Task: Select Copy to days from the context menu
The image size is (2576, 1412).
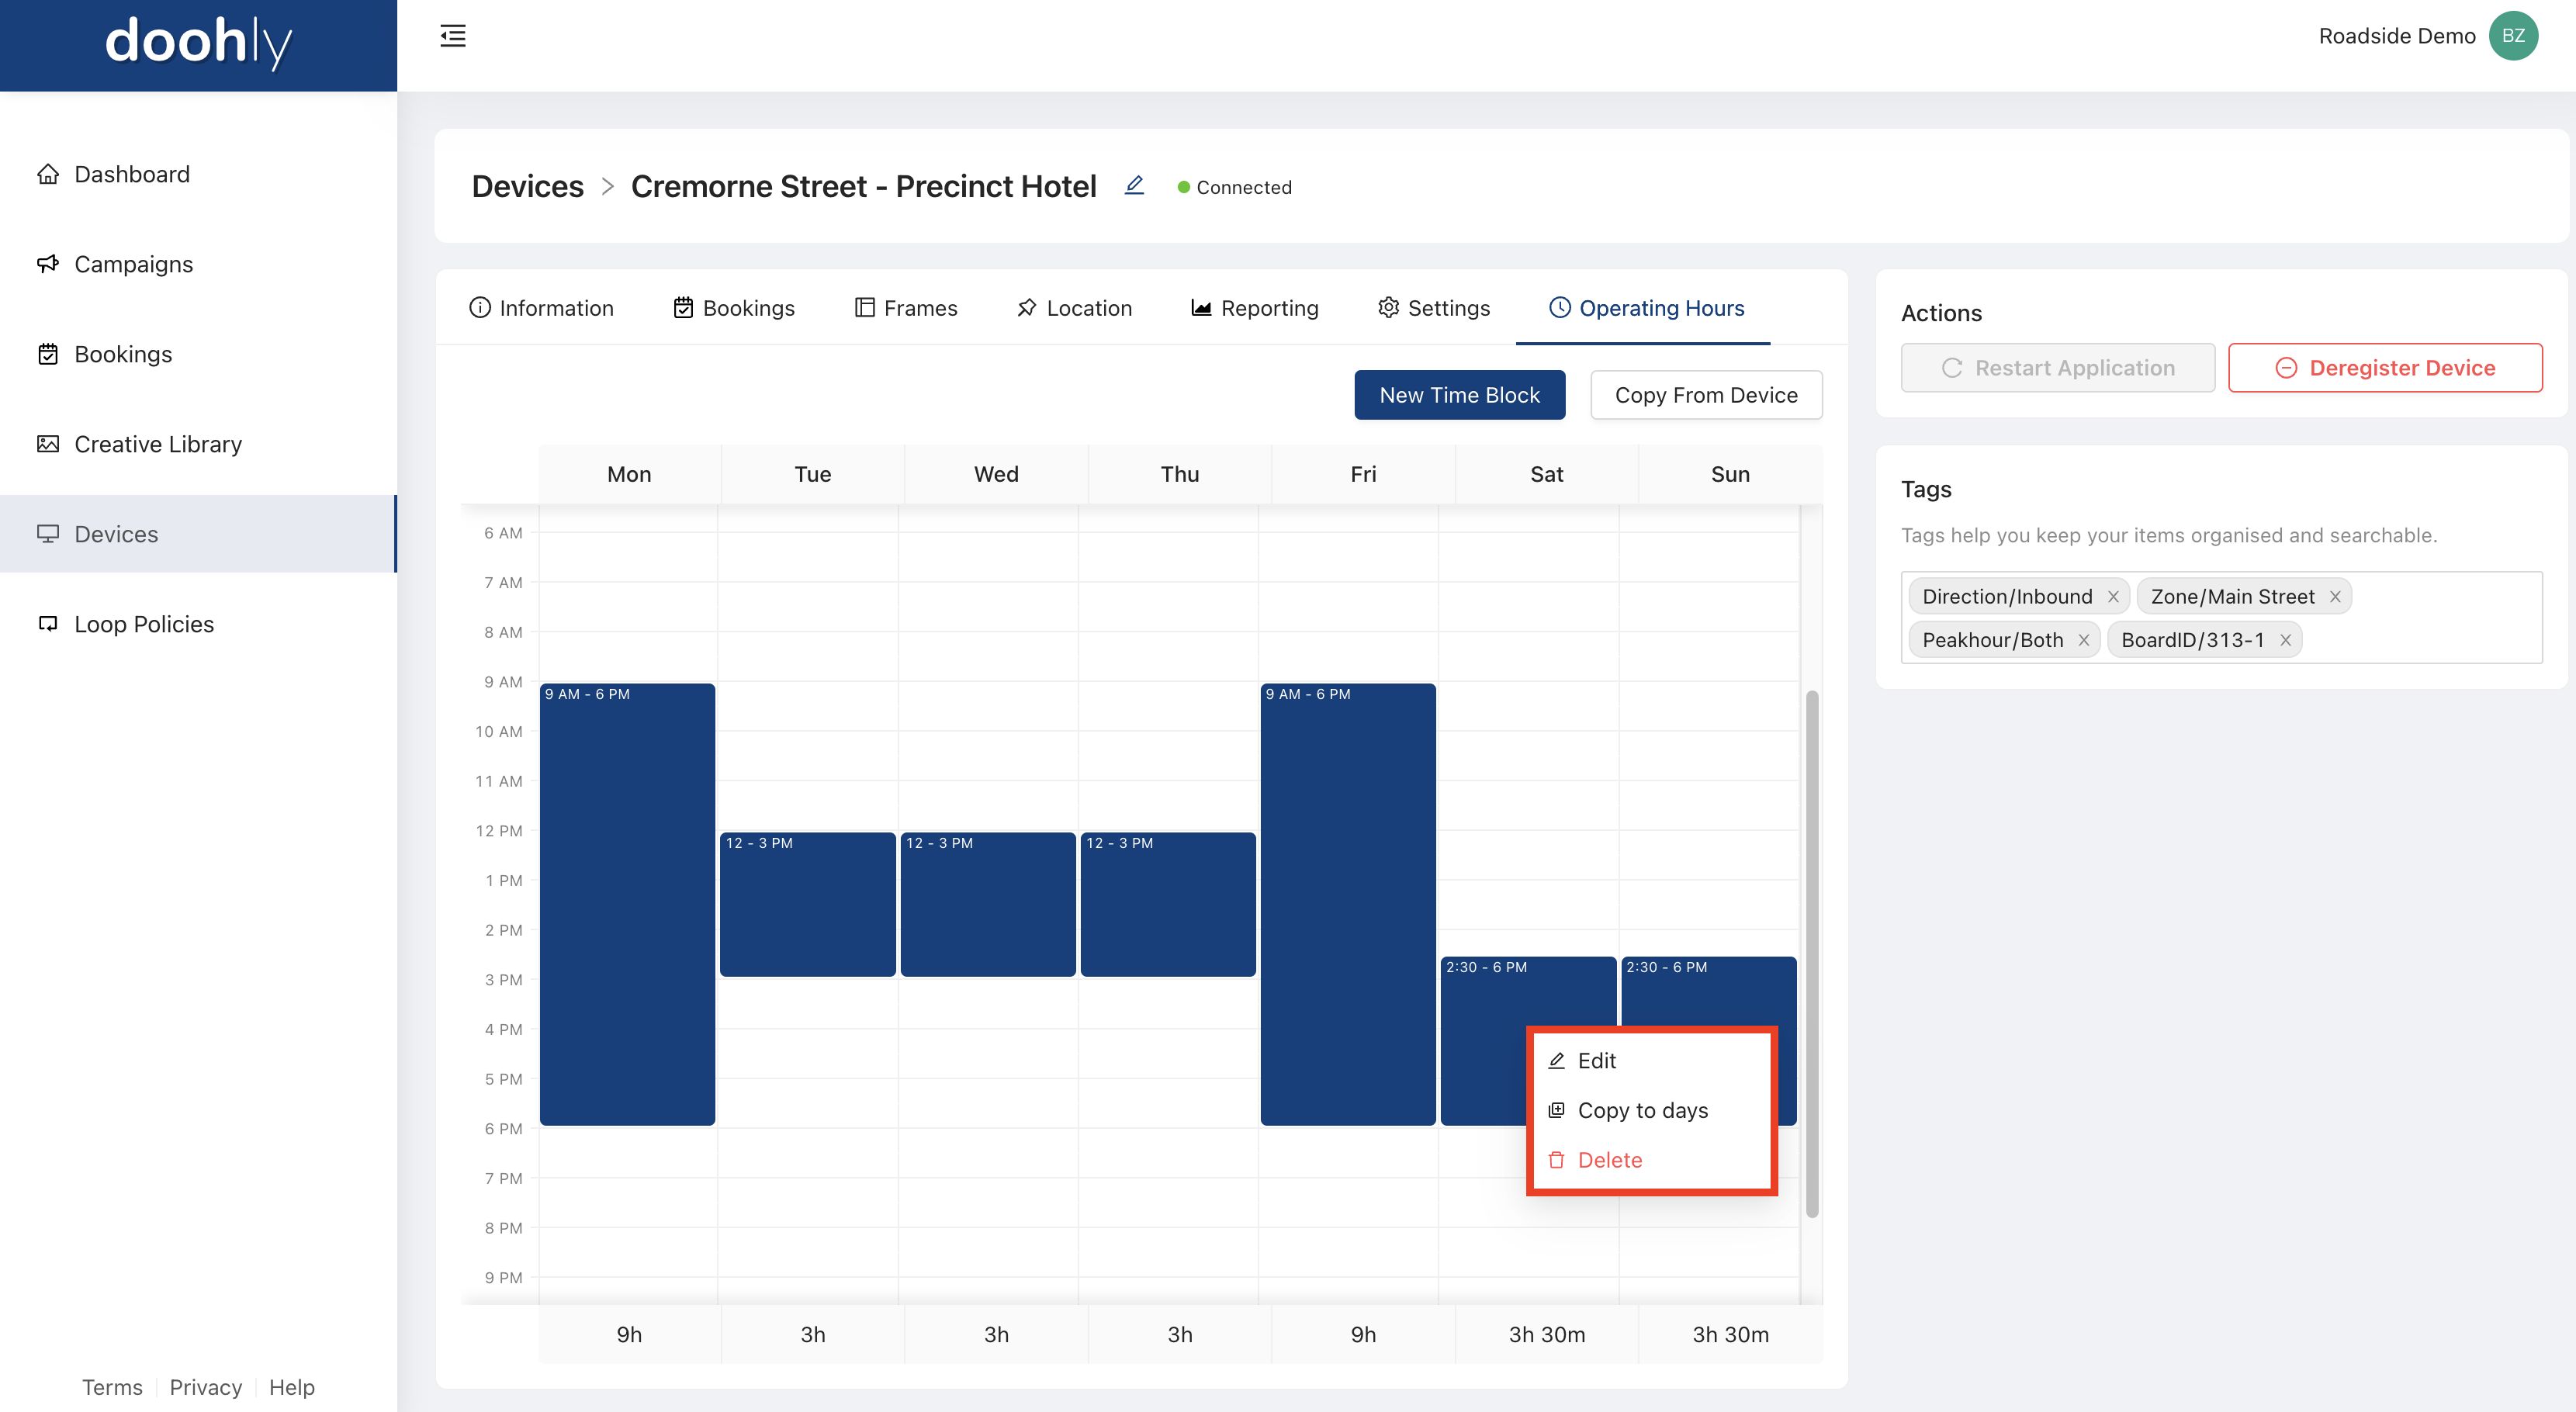Action: [1642, 1110]
